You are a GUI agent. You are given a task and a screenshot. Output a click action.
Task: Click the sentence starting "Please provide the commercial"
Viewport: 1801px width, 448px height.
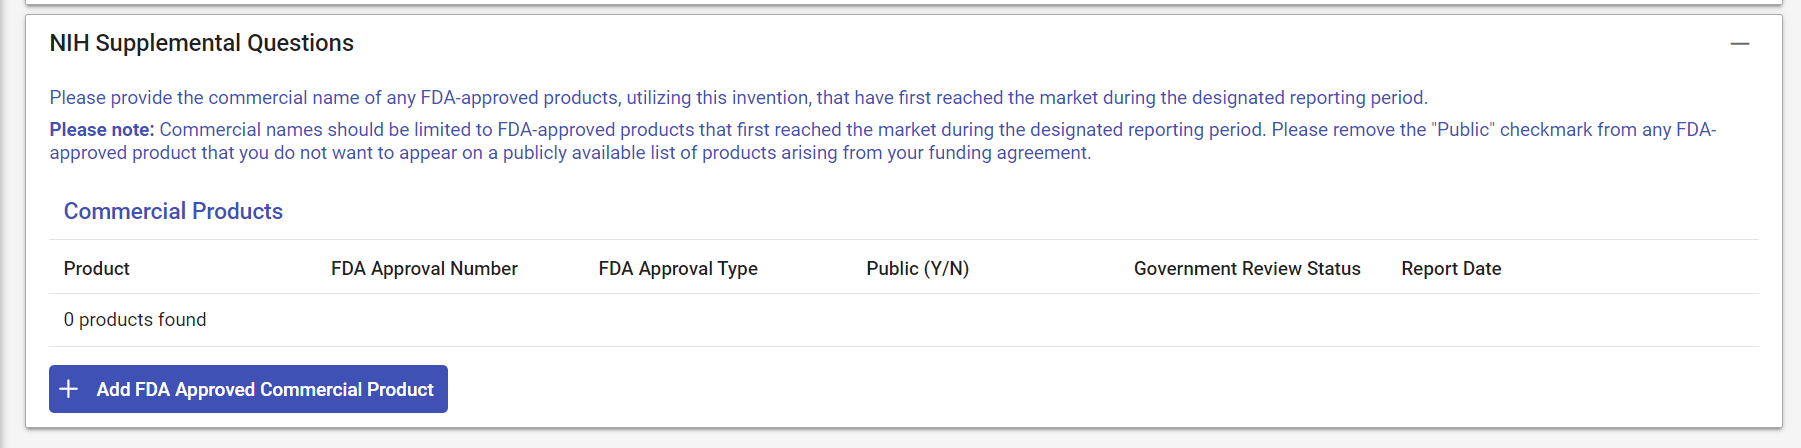[x=738, y=98]
